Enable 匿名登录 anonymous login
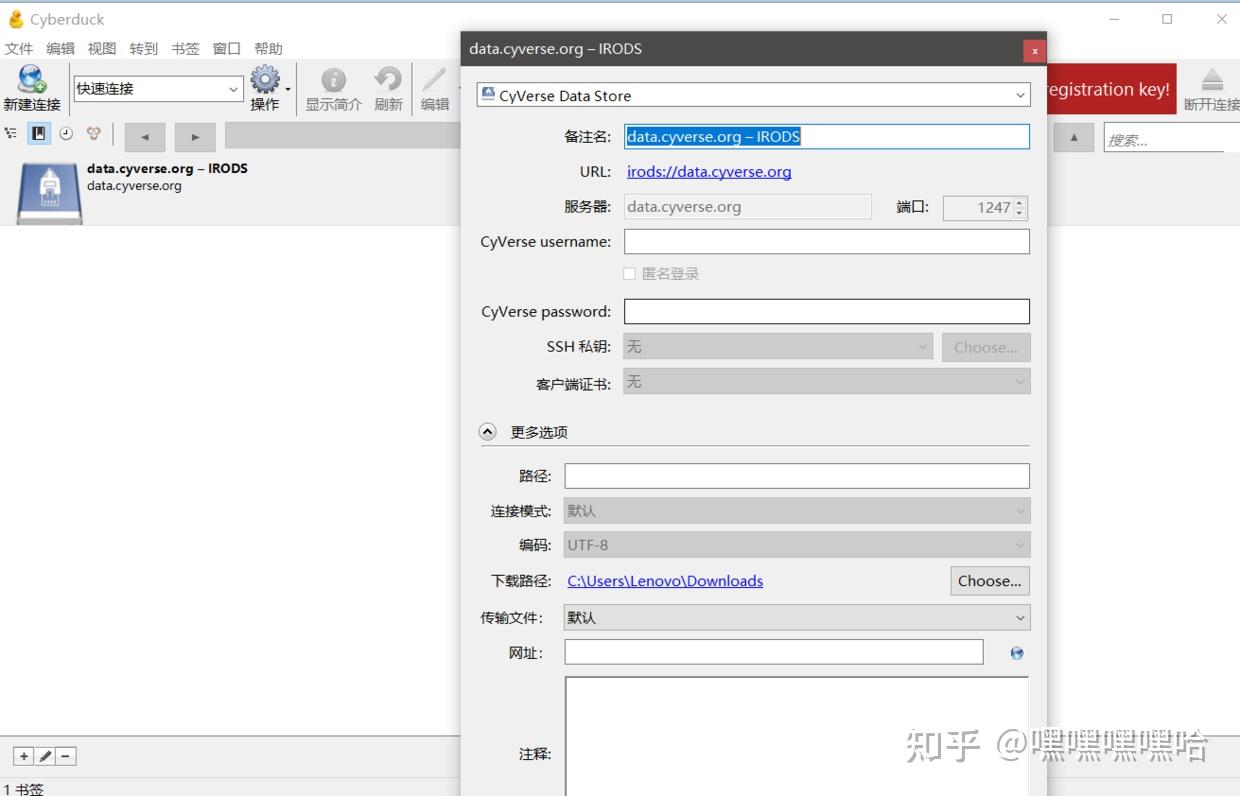The height and width of the screenshot is (796, 1240). [x=630, y=273]
